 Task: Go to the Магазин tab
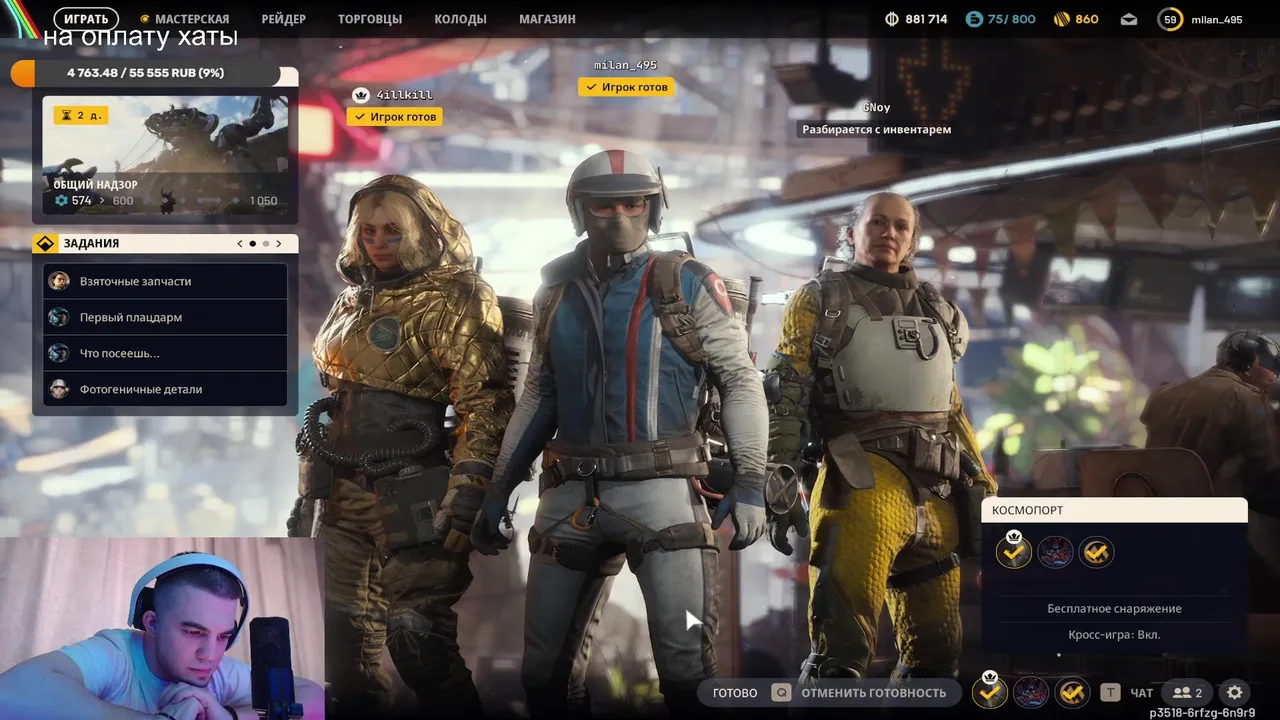(547, 19)
